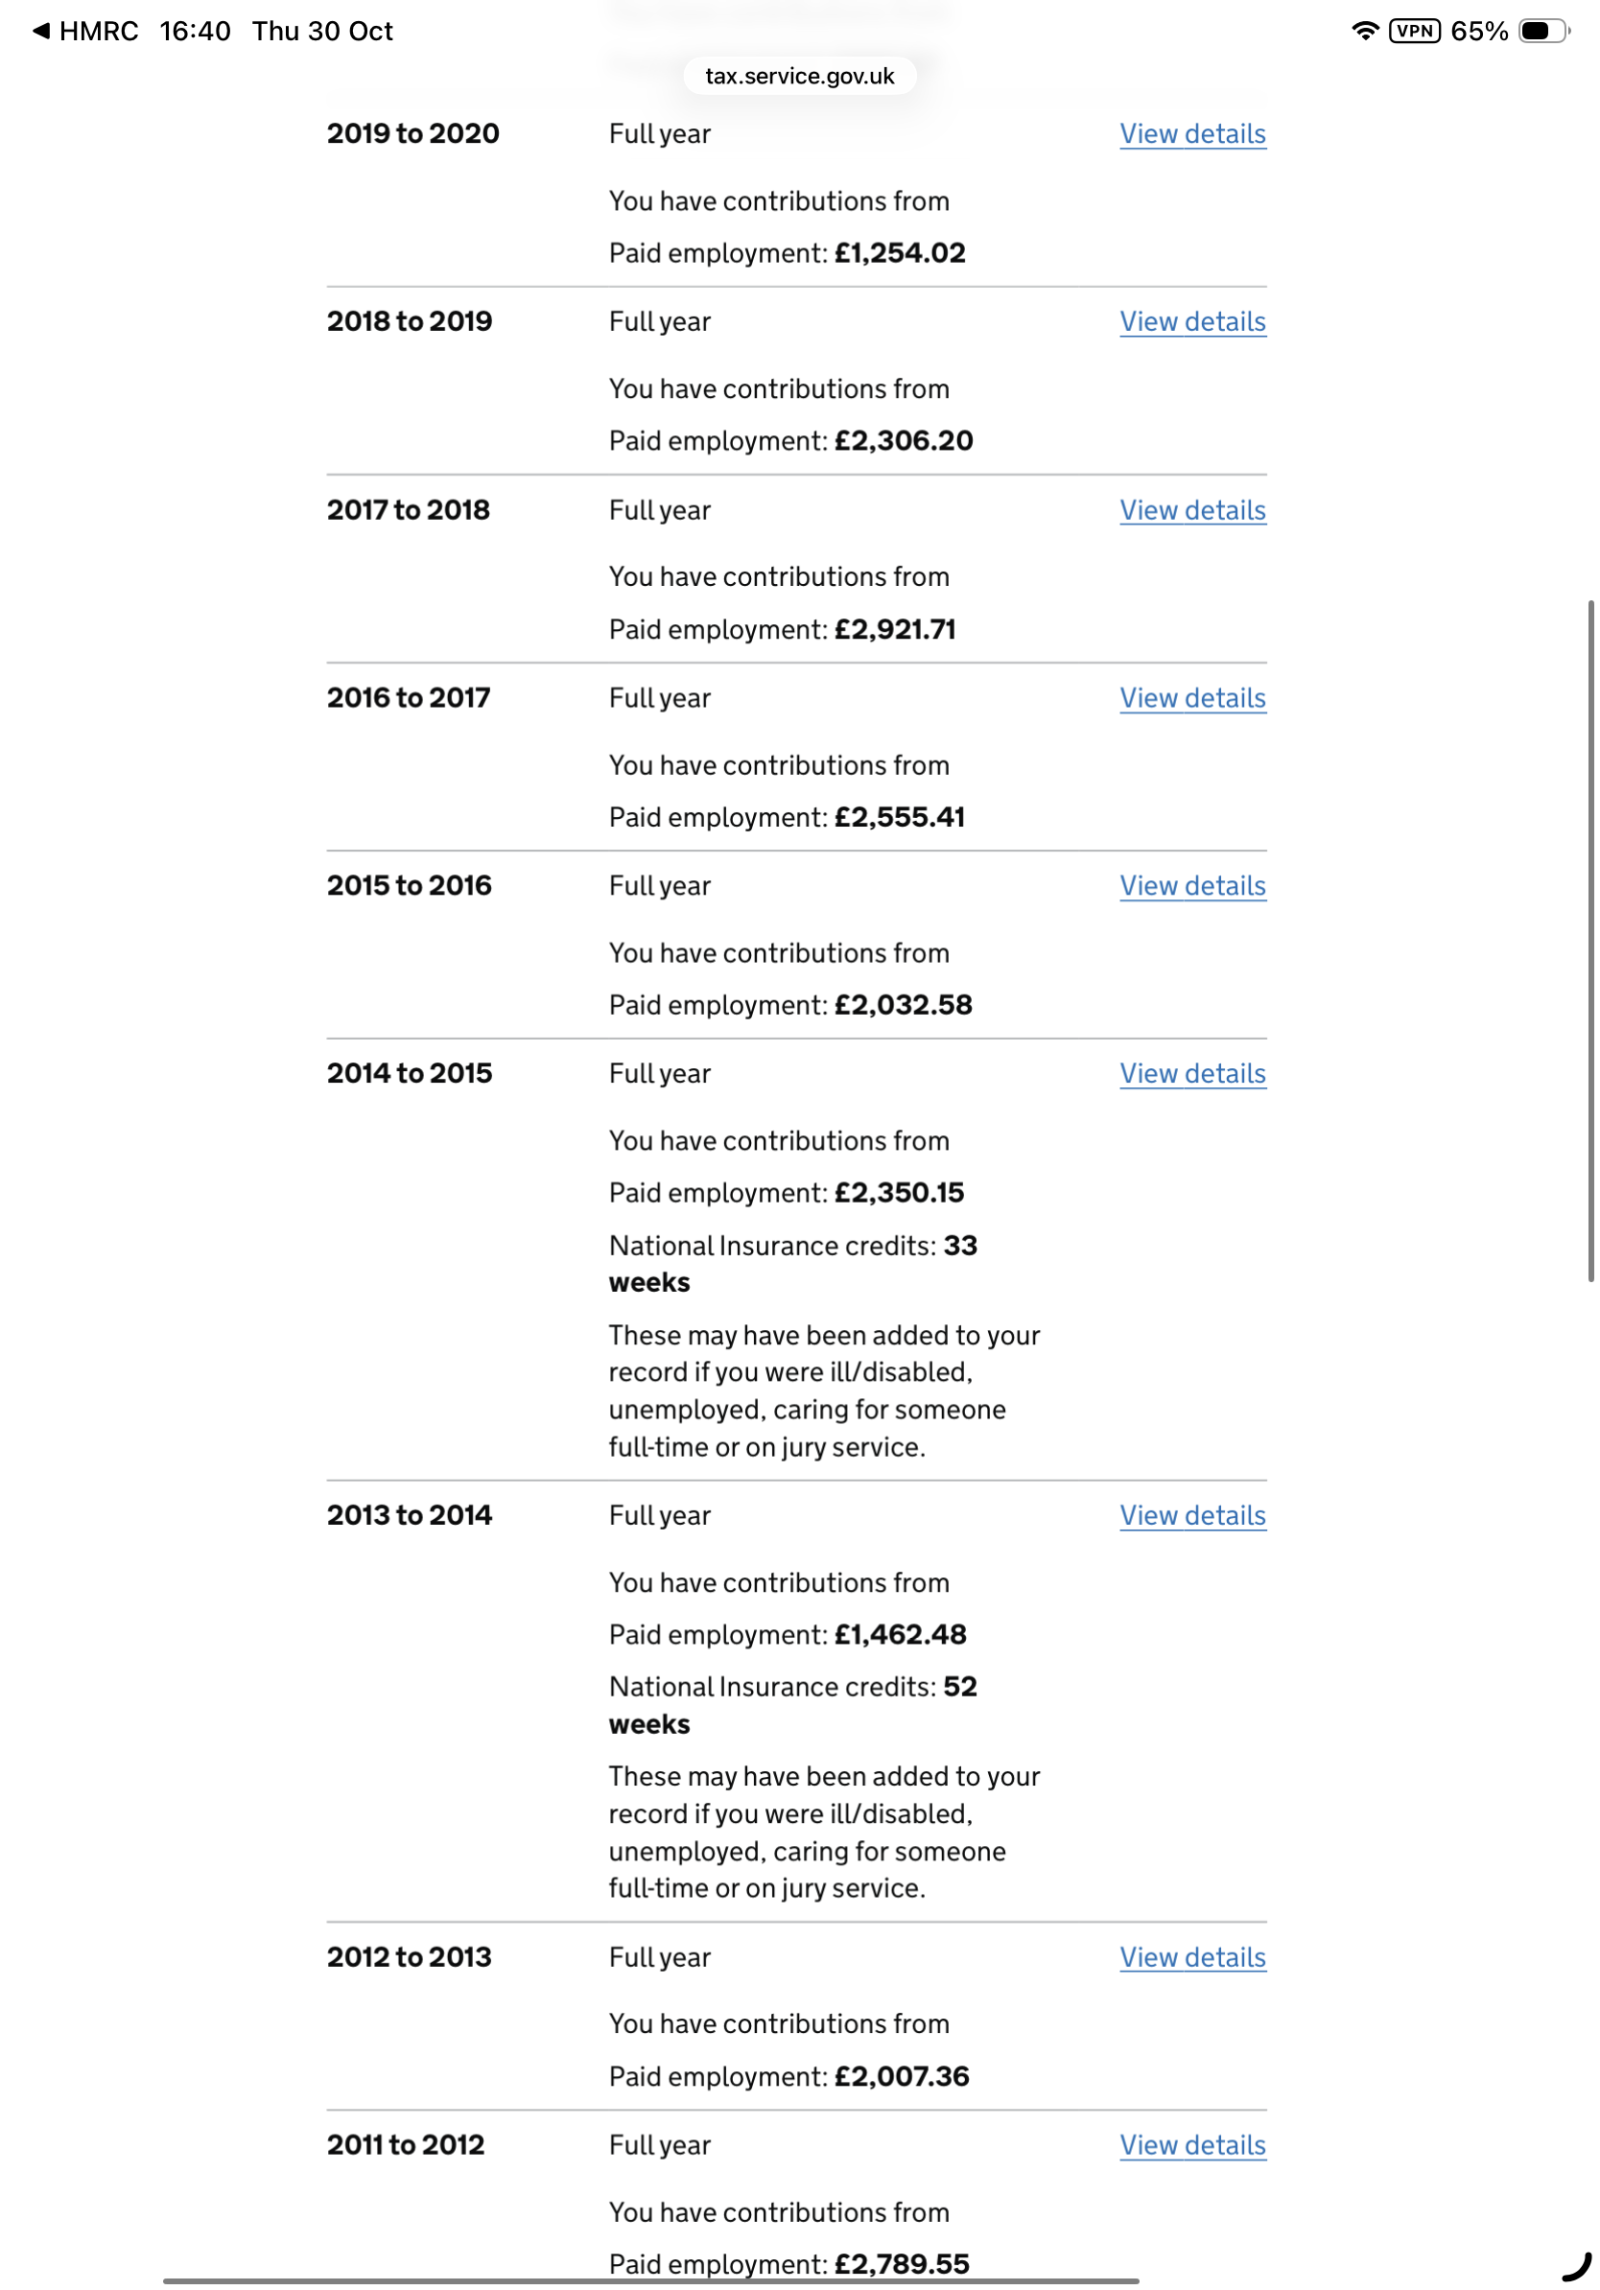Tap the 2014 to 2015 year heading
The width and height of the screenshot is (1600, 2290).
(409, 1074)
